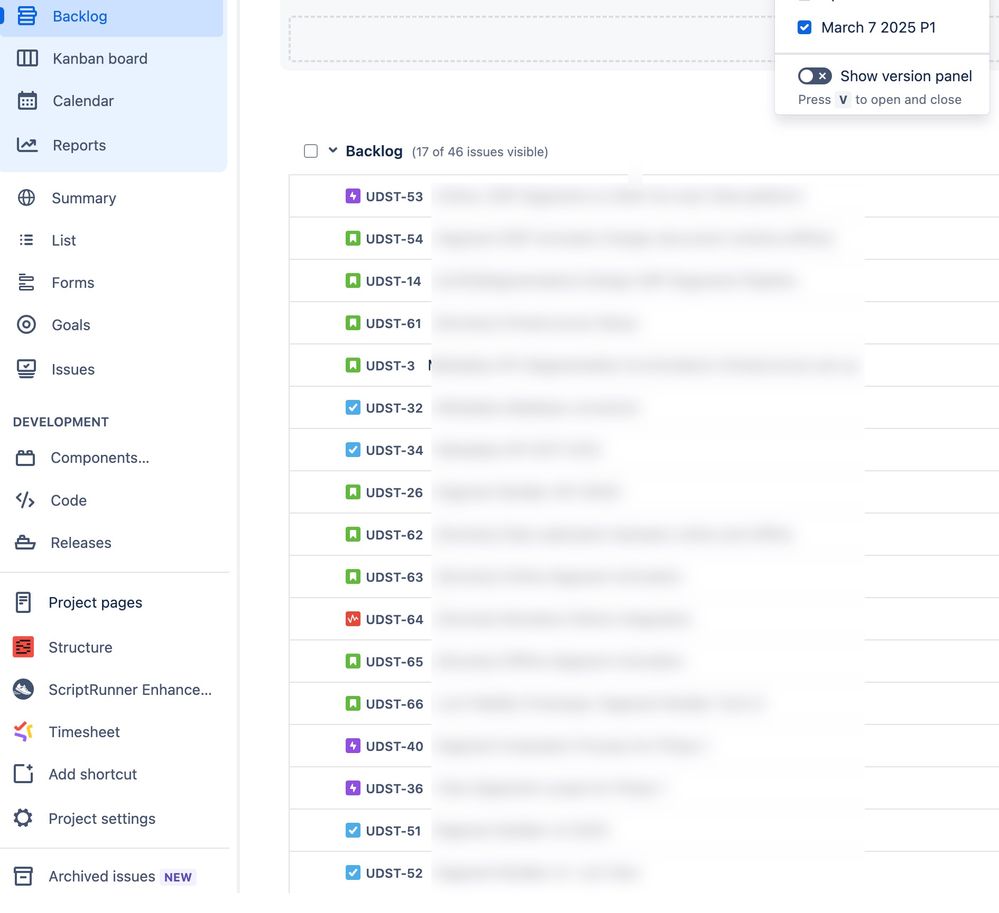
Task: Open Kanban board view icon
Action: 27,58
